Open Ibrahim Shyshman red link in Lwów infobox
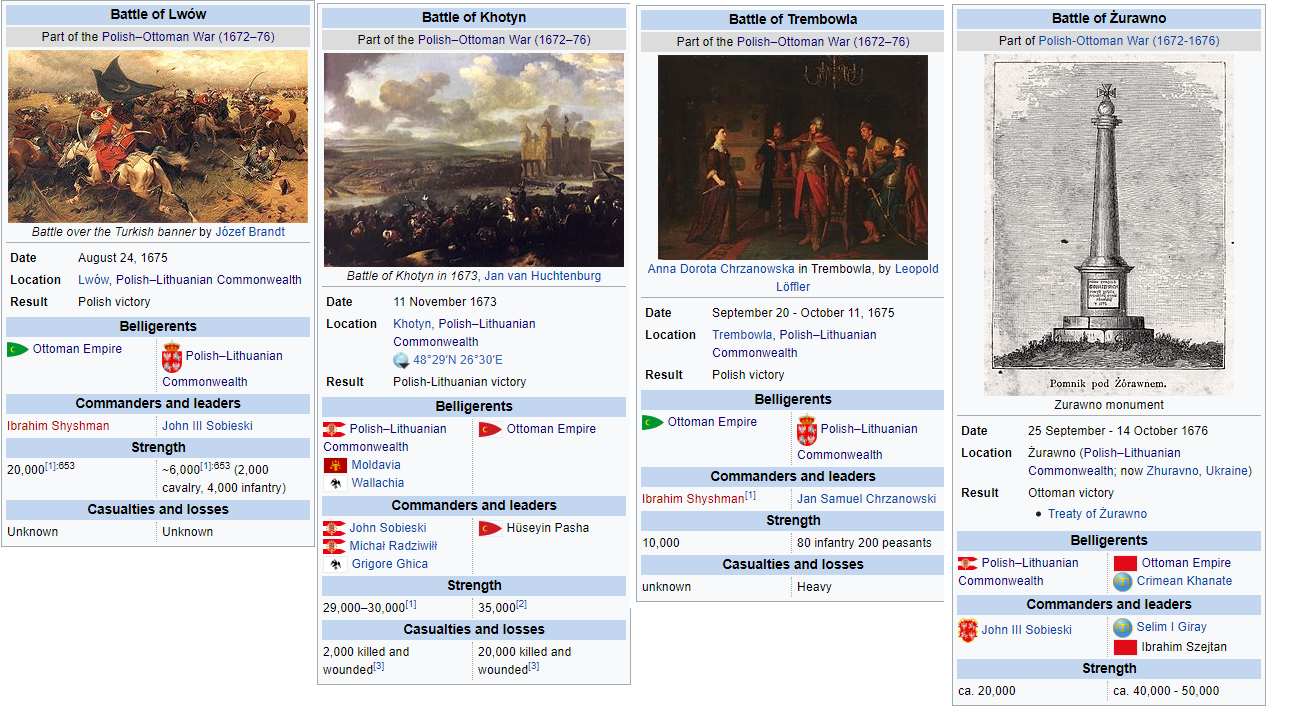Image resolution: width=1293 pixels, height=721 pixels. pyautogui.click(x=58, y=426)
